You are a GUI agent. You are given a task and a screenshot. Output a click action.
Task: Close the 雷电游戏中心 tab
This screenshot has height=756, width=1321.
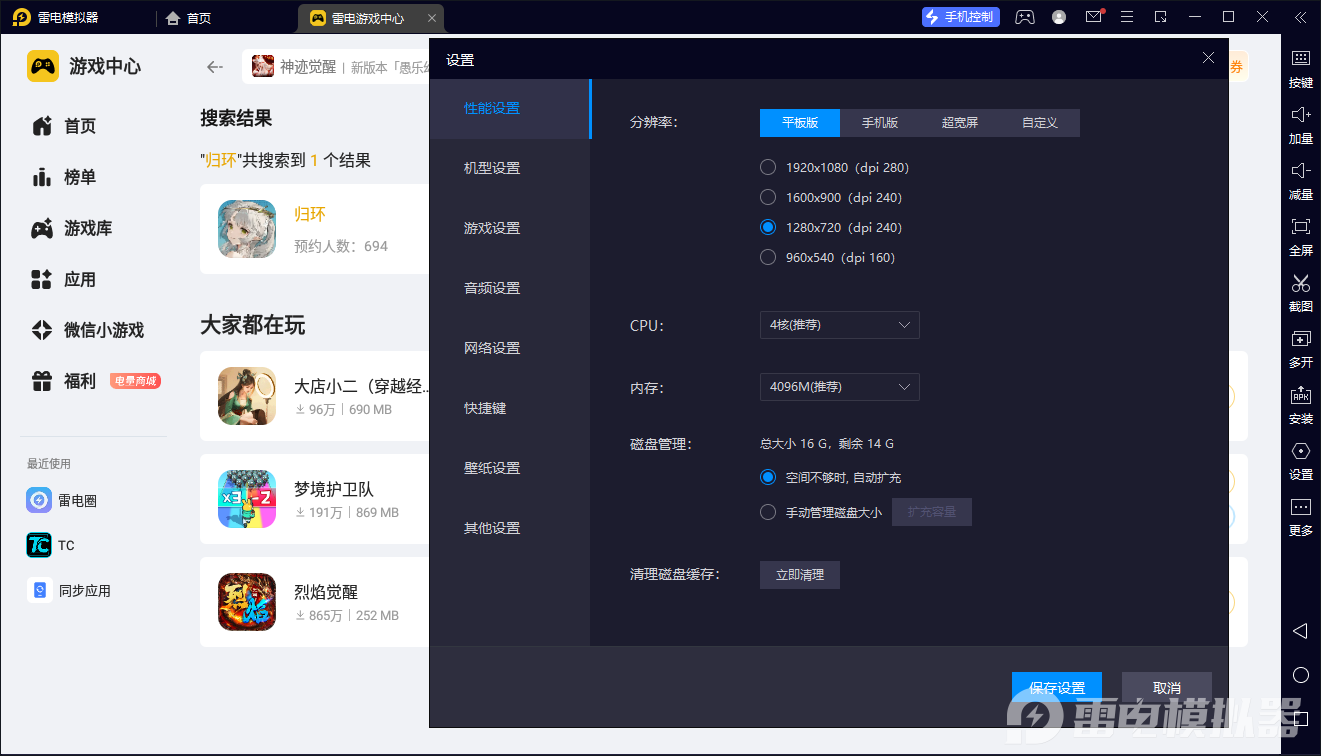(432, 18)
